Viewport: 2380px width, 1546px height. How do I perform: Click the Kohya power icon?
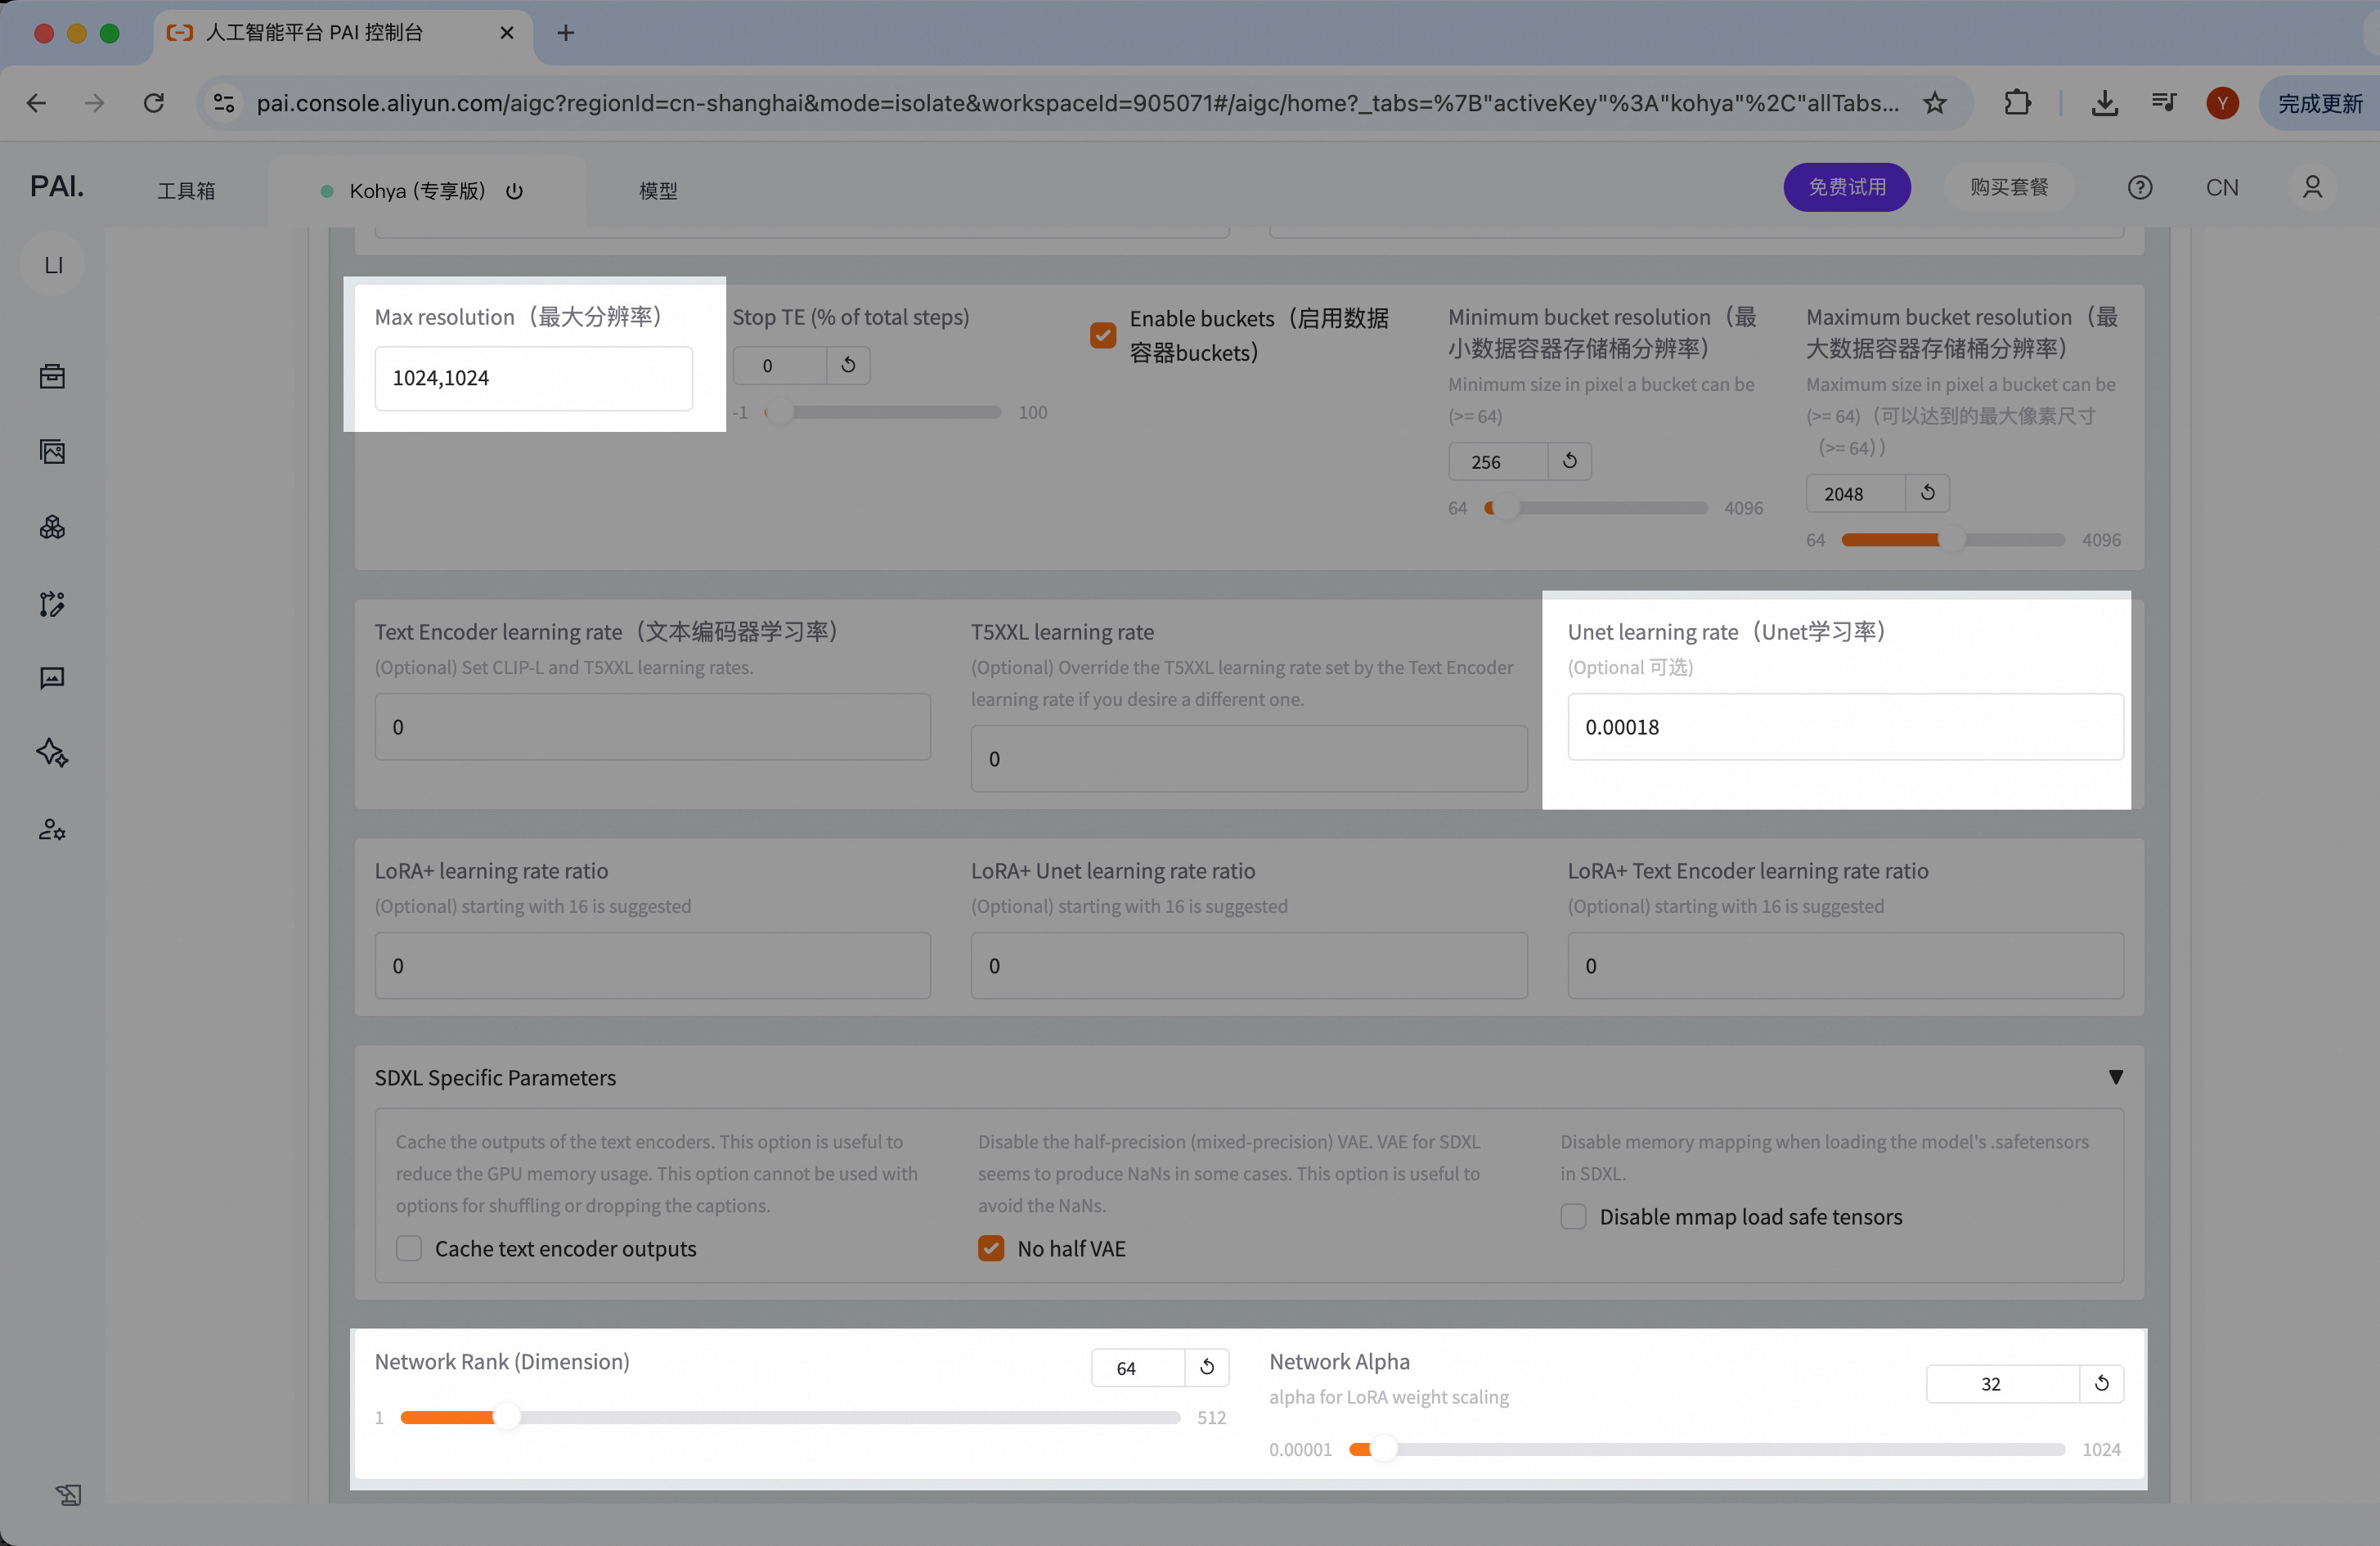[x=514, y=191]
